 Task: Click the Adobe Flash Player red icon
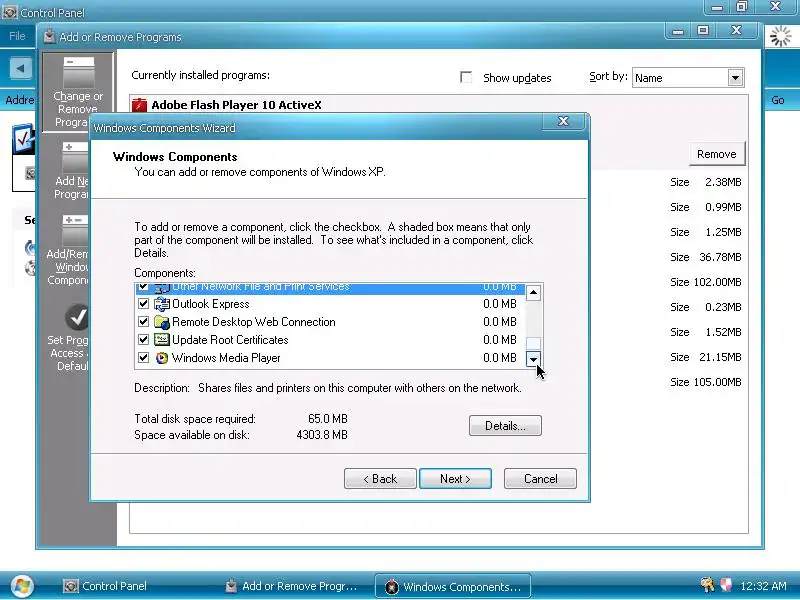[139, 105]
